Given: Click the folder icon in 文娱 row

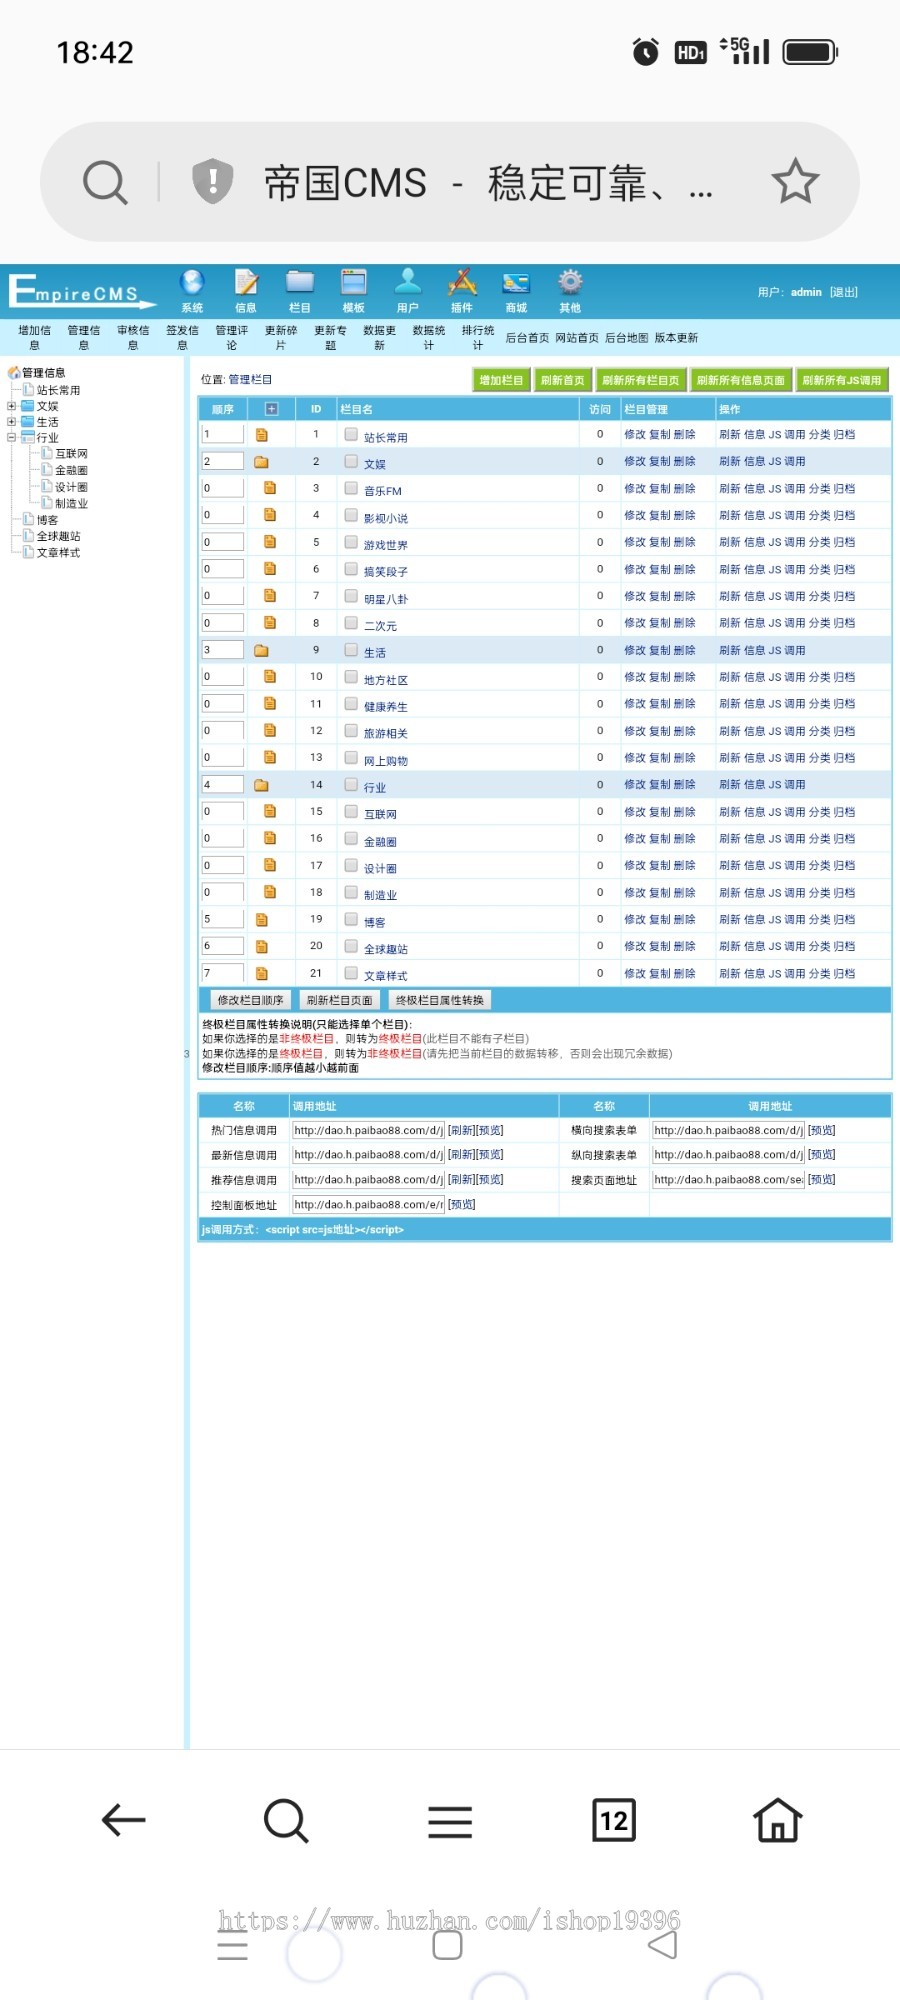Looking at the screenshot, I should pyautogui.click(x=261, y=462).
